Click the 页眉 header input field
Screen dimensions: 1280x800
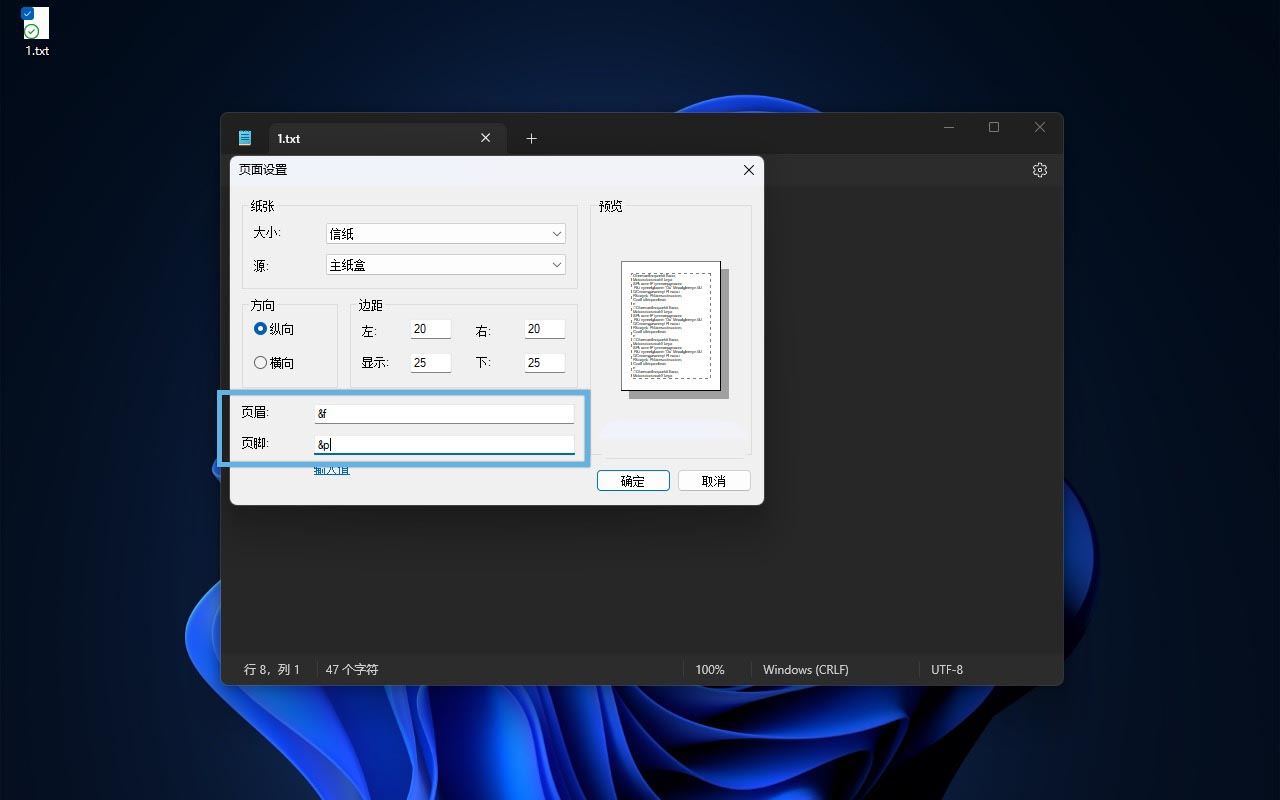pos(444,413)
